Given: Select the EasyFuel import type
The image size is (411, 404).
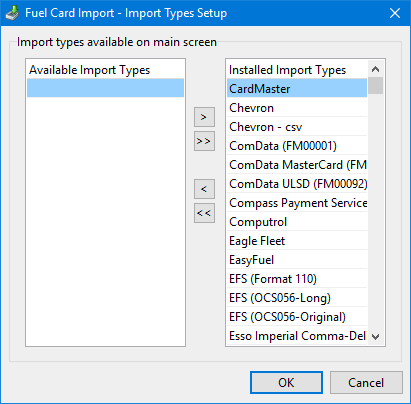Looking at the screenshot, I should coord(297,260).
